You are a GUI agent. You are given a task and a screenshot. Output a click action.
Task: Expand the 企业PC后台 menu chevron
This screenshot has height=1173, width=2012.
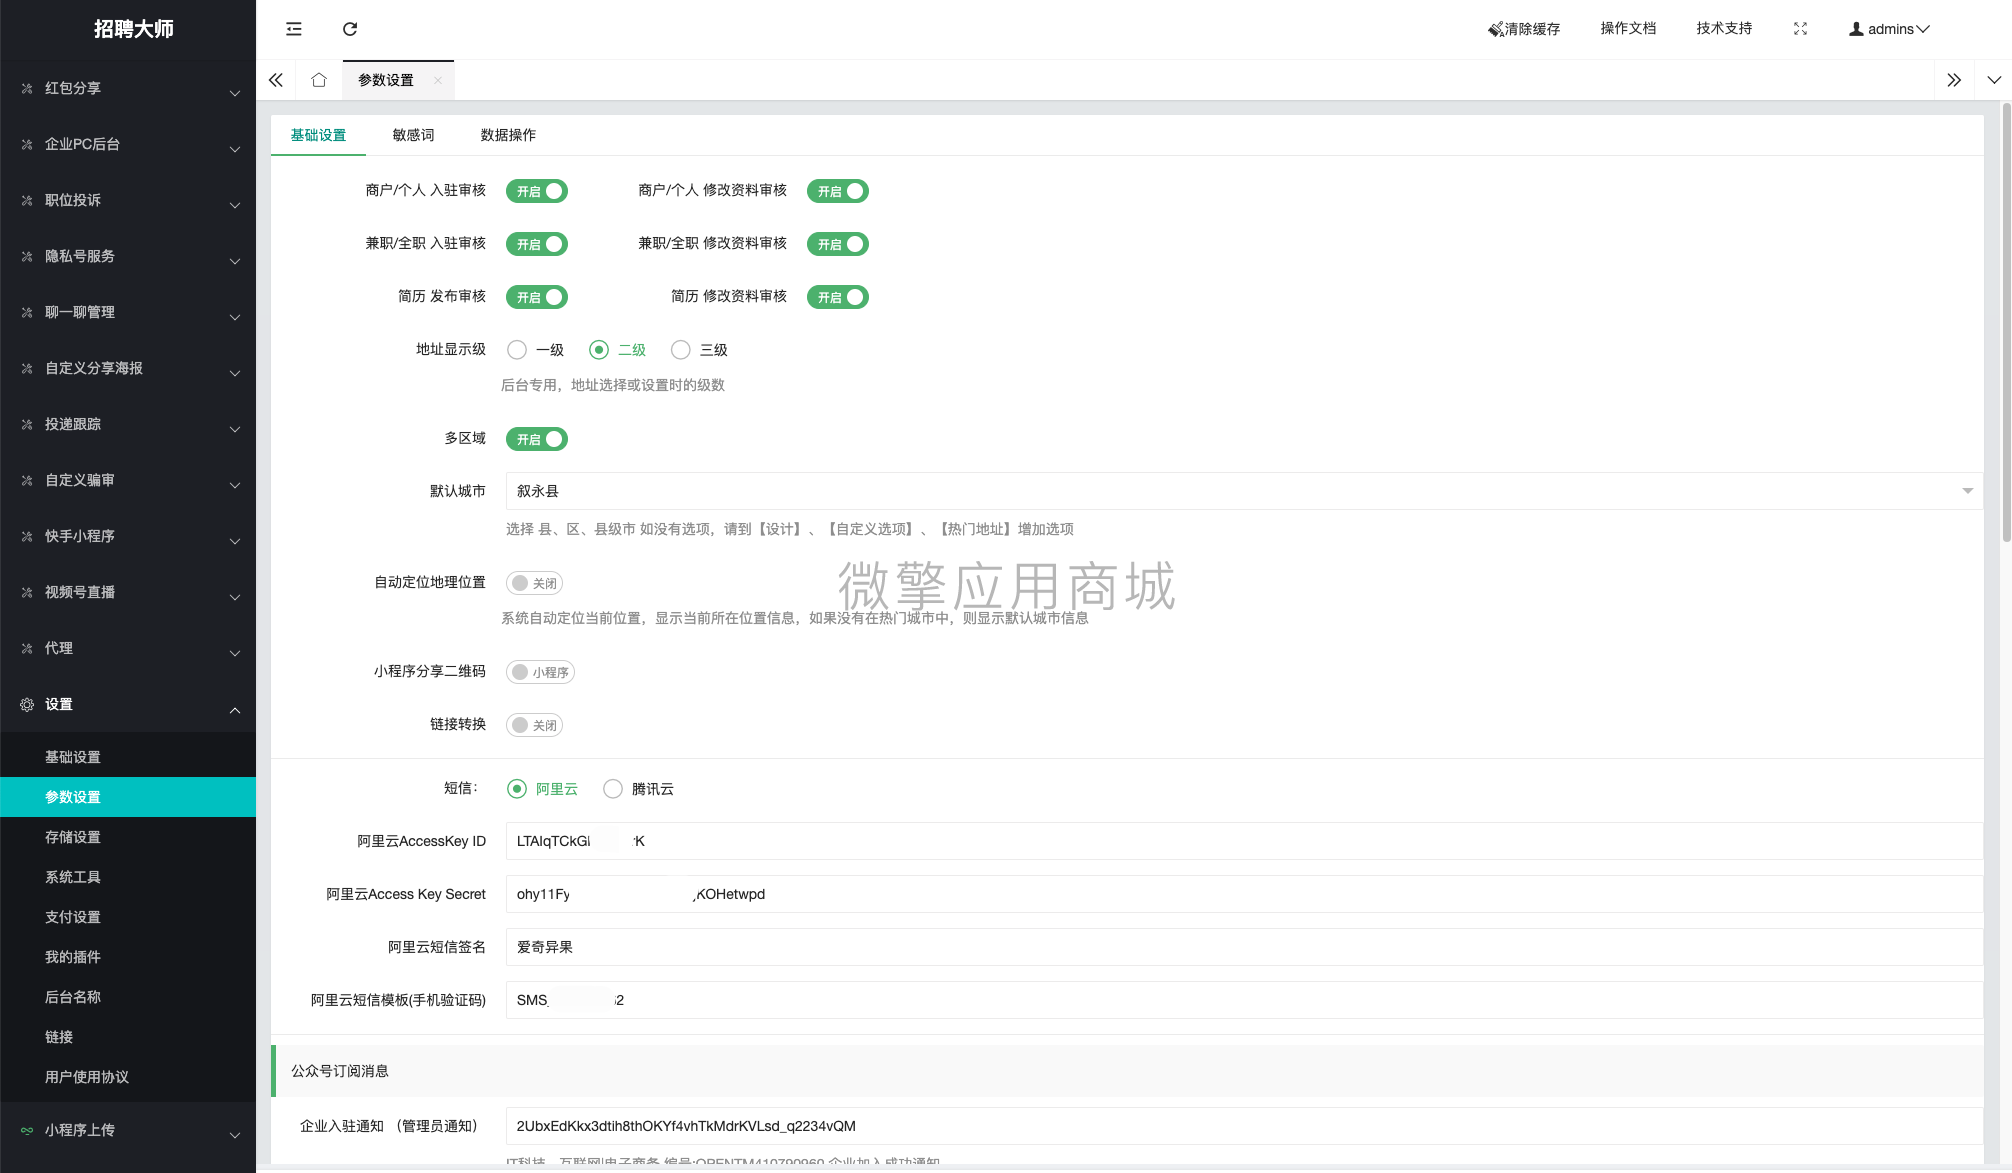click(235, 149)
